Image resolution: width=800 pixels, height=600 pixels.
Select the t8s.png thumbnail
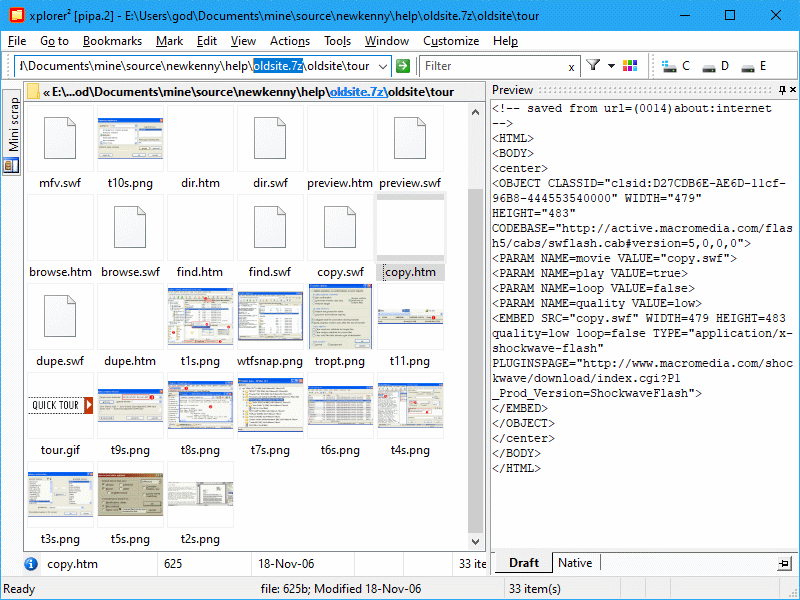click(x=200, y=405)
